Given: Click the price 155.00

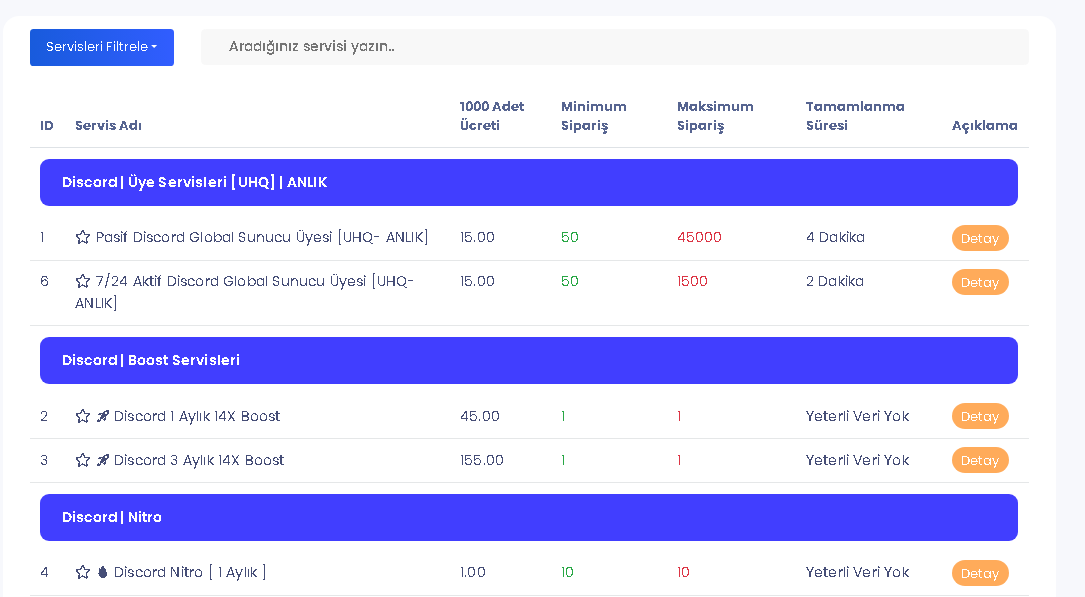Looking at the screenshot, I should point(482,460).
